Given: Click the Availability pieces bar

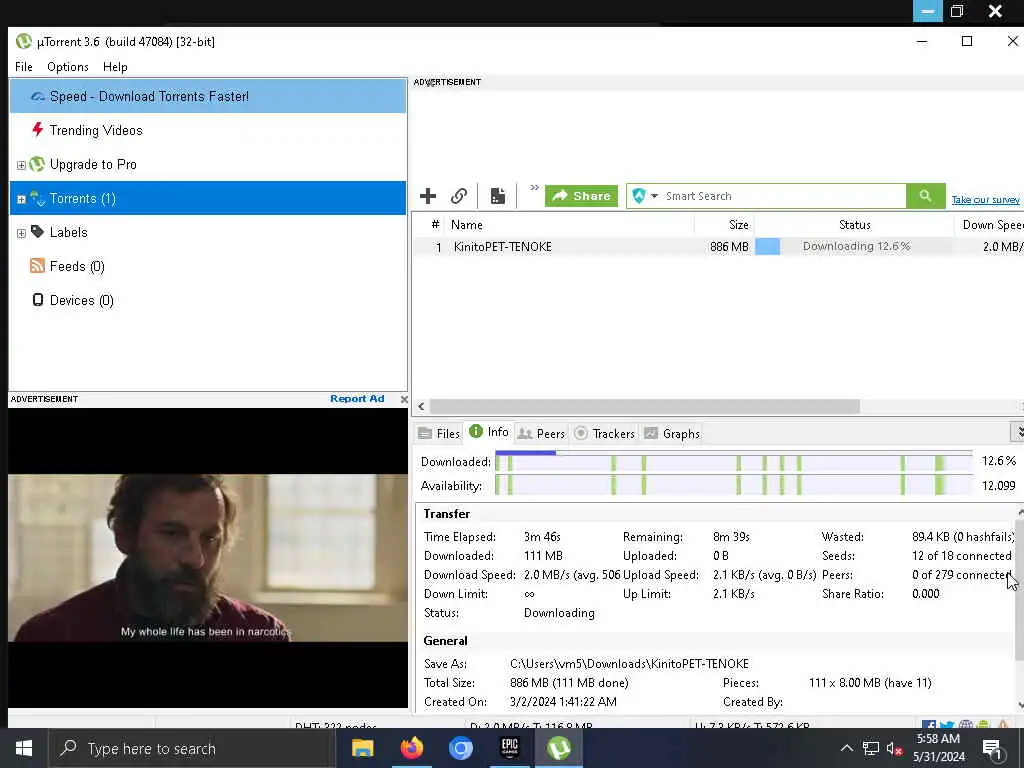Looking at the screenshot, I should [733, 485].
